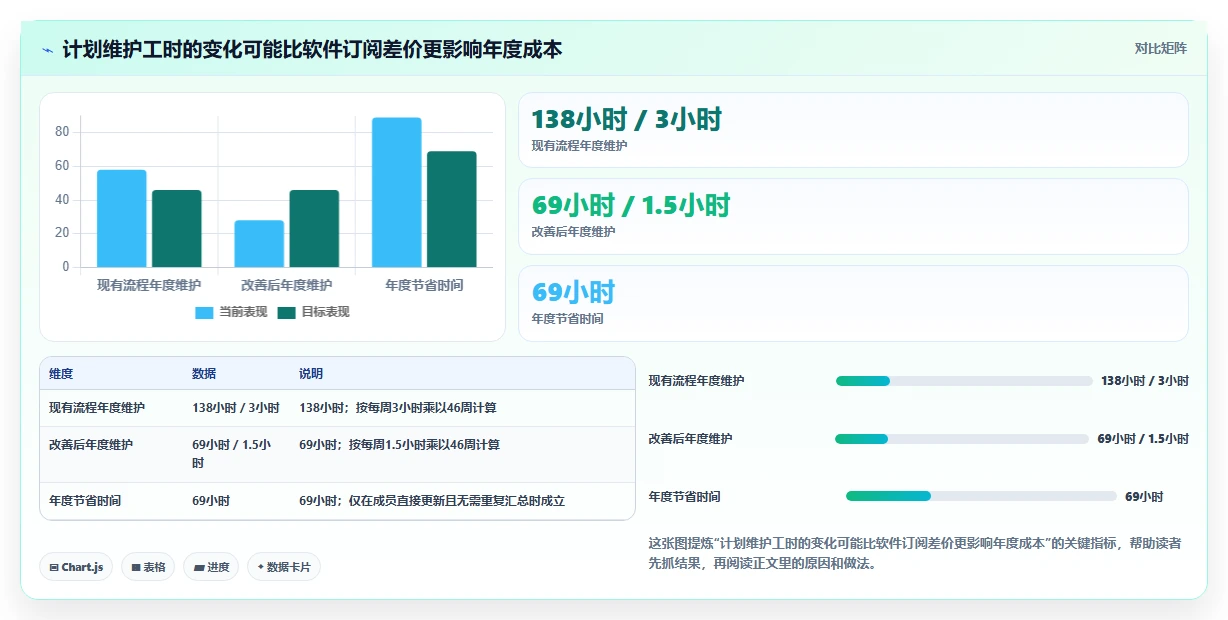Click the dark green bar for 现有流程年度维护
1228x620 pixels.
click(x=177, y=228)
